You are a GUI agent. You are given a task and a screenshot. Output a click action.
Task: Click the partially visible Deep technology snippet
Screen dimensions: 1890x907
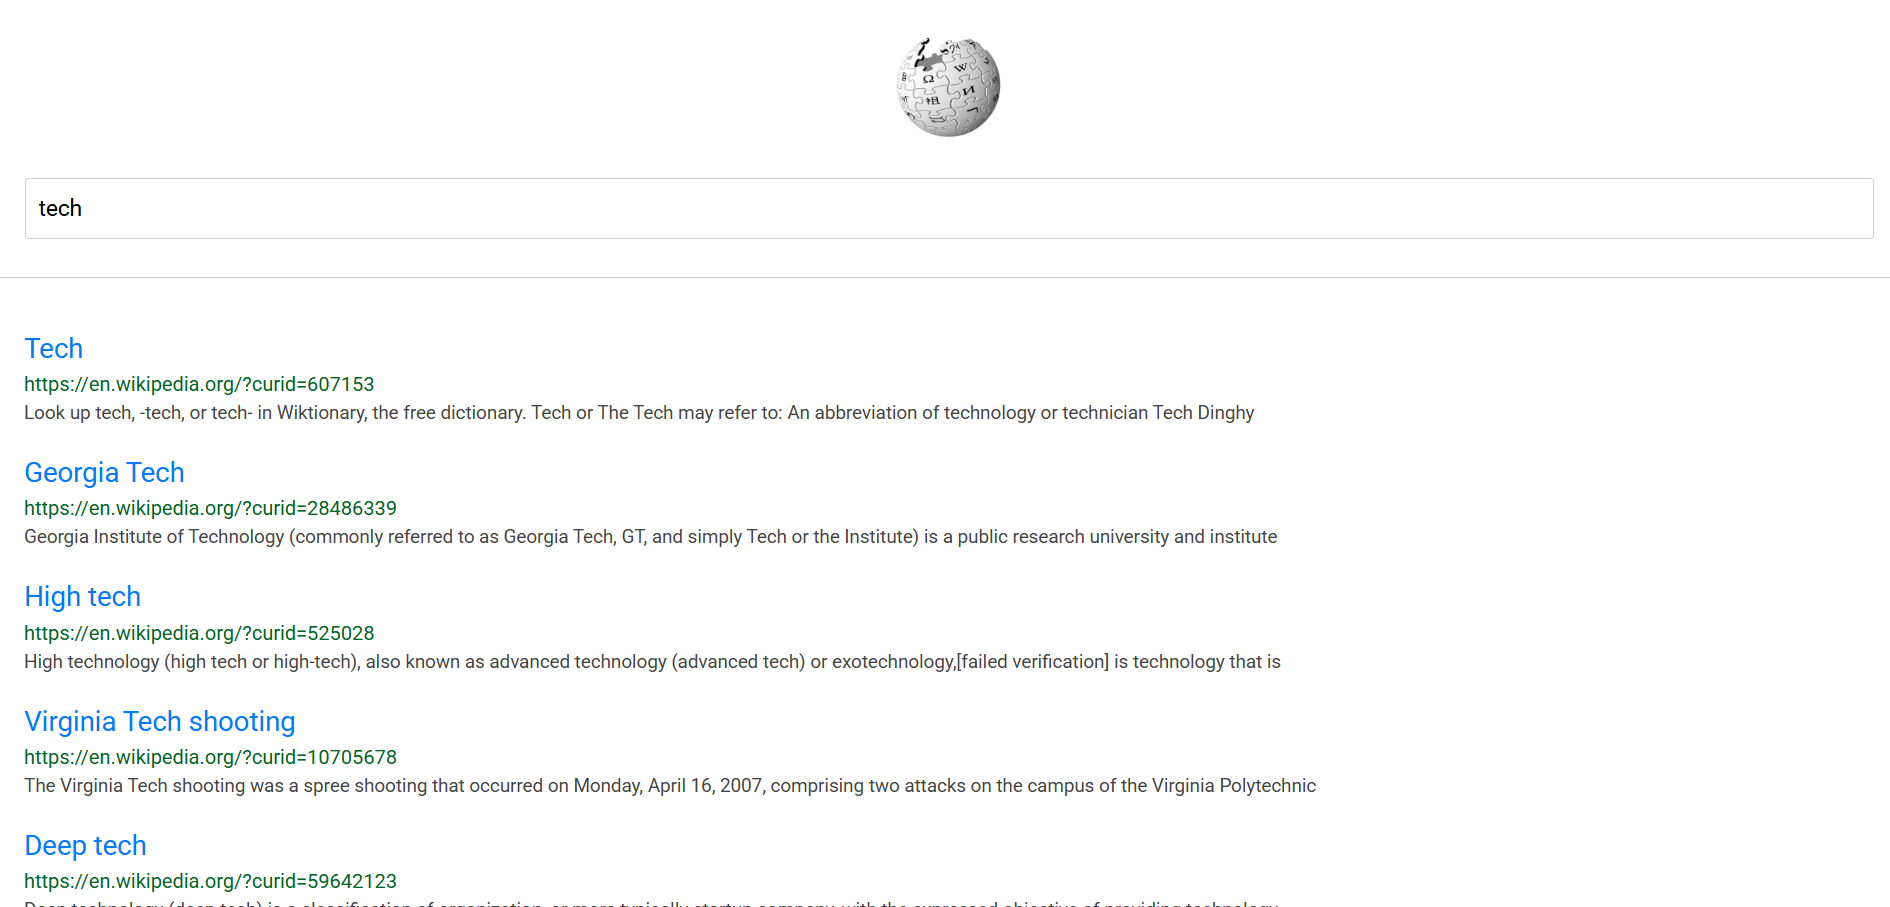click(x=650, y=903)
